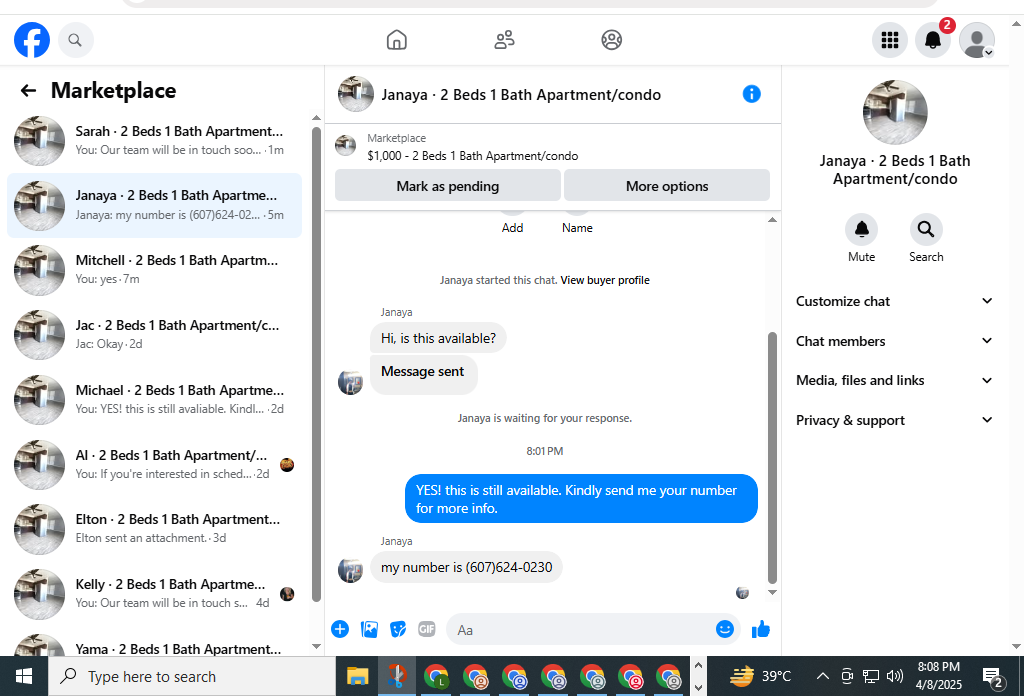Go to the Home feed icon
This screenshot has width=1024, height=696.
(396, 40)
